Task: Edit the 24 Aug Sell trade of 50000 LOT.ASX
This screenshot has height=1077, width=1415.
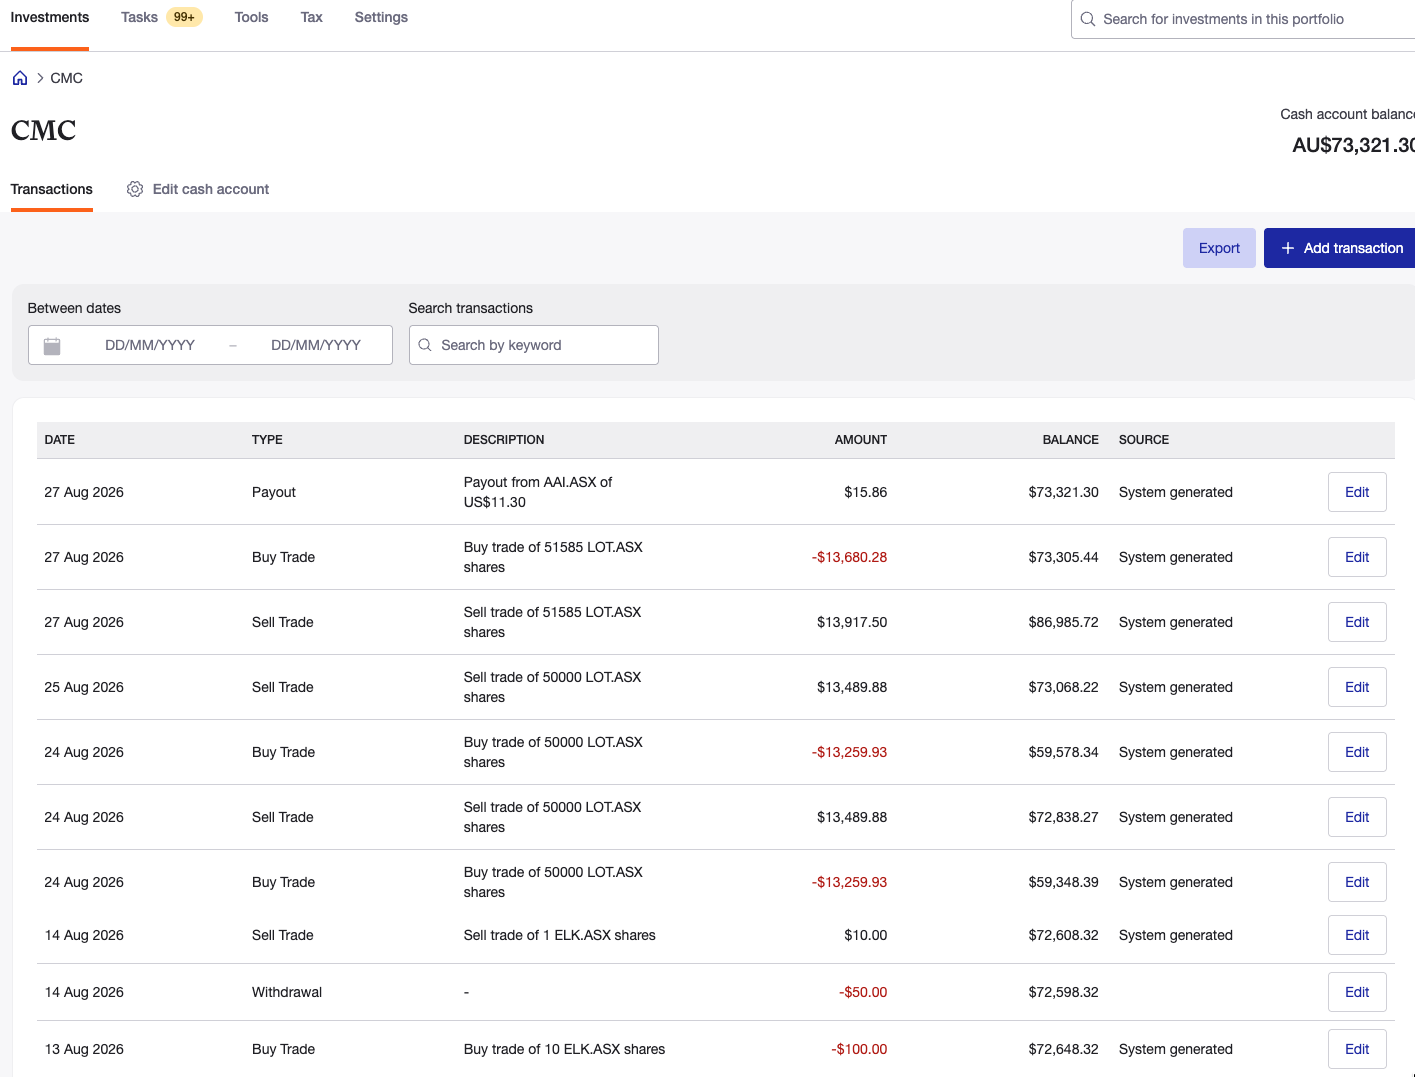Action: (x=1357, y=817)
